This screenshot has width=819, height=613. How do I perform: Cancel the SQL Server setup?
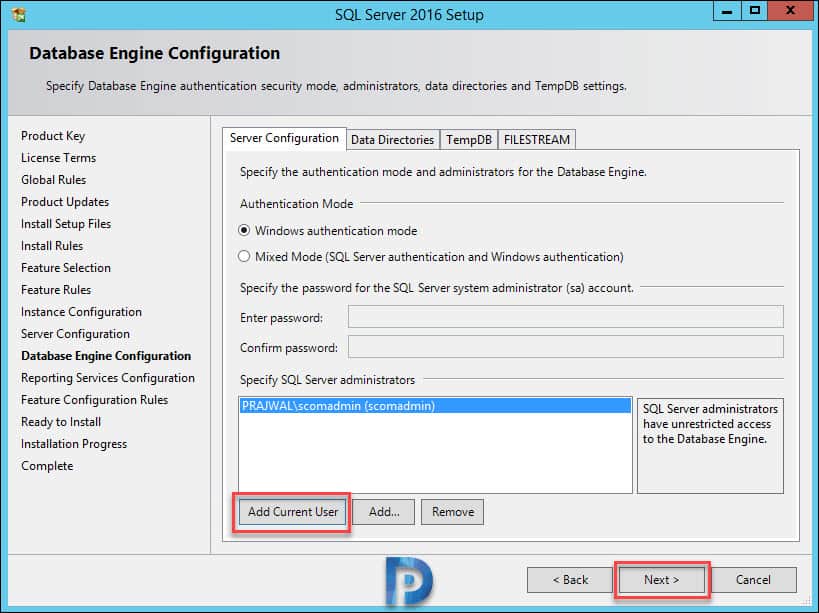pos(753,580)
